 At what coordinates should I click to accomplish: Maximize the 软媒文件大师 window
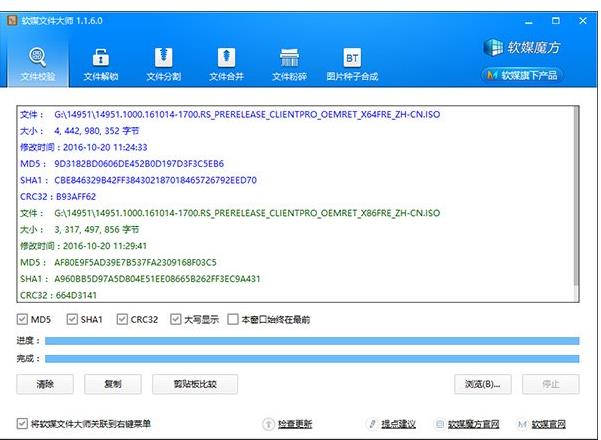coord(556,21)
